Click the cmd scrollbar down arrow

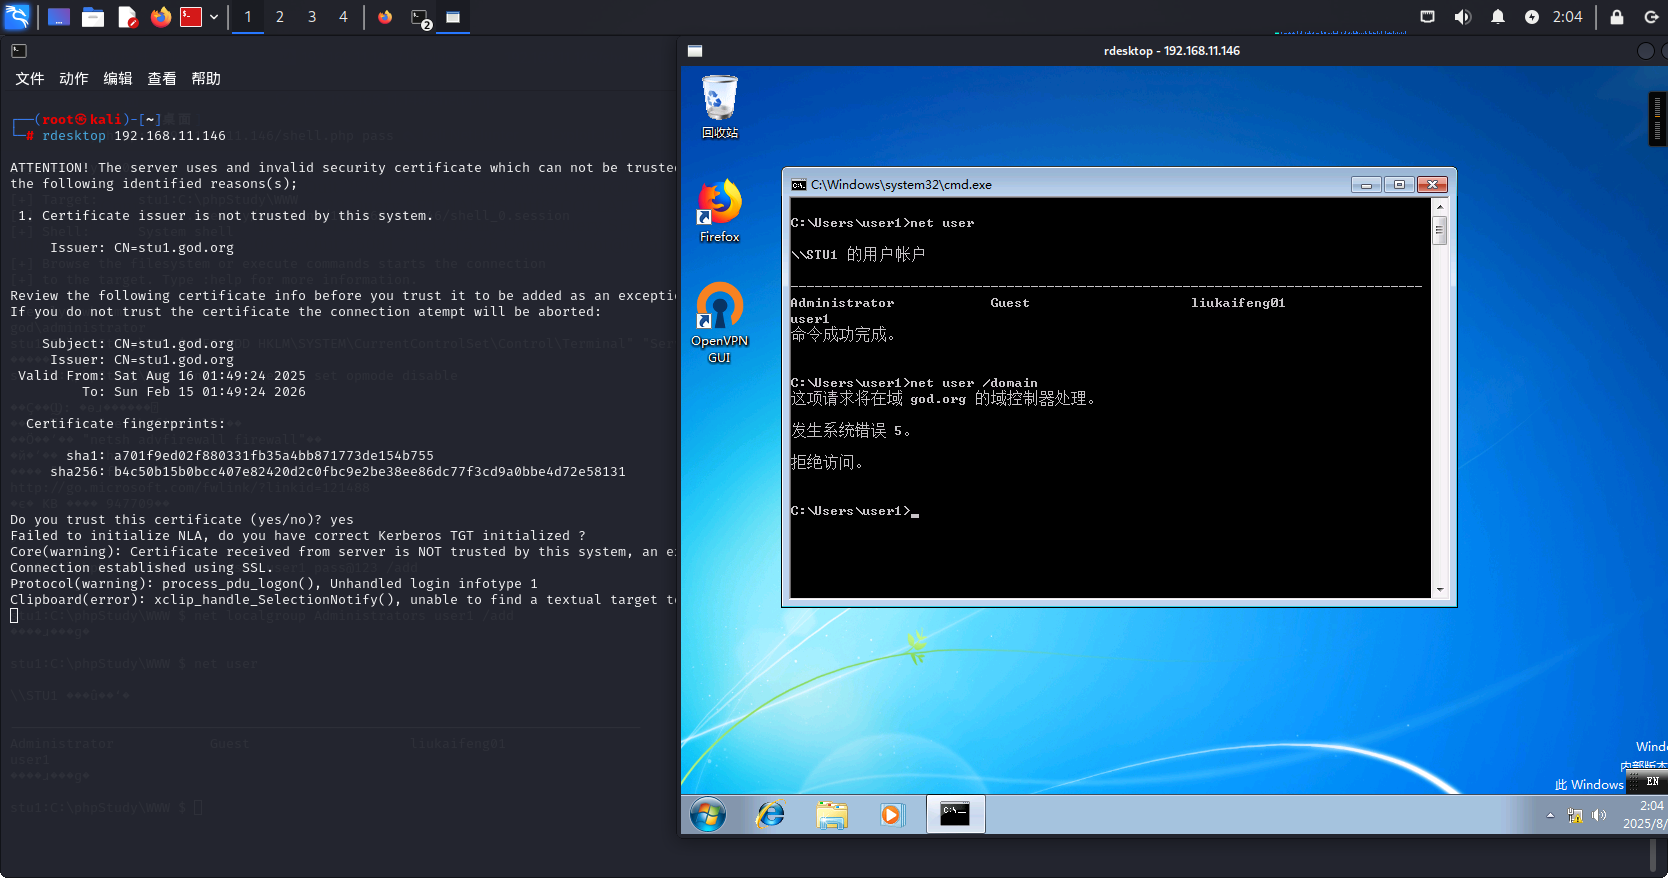click(1440, 590)
